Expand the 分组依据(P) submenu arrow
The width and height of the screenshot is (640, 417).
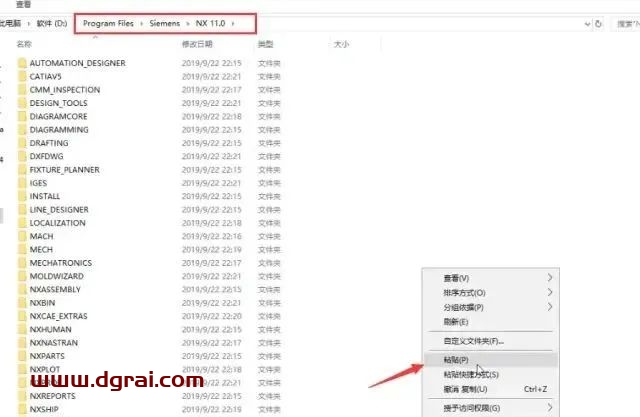pyautogui.click(x=550, y=307)
